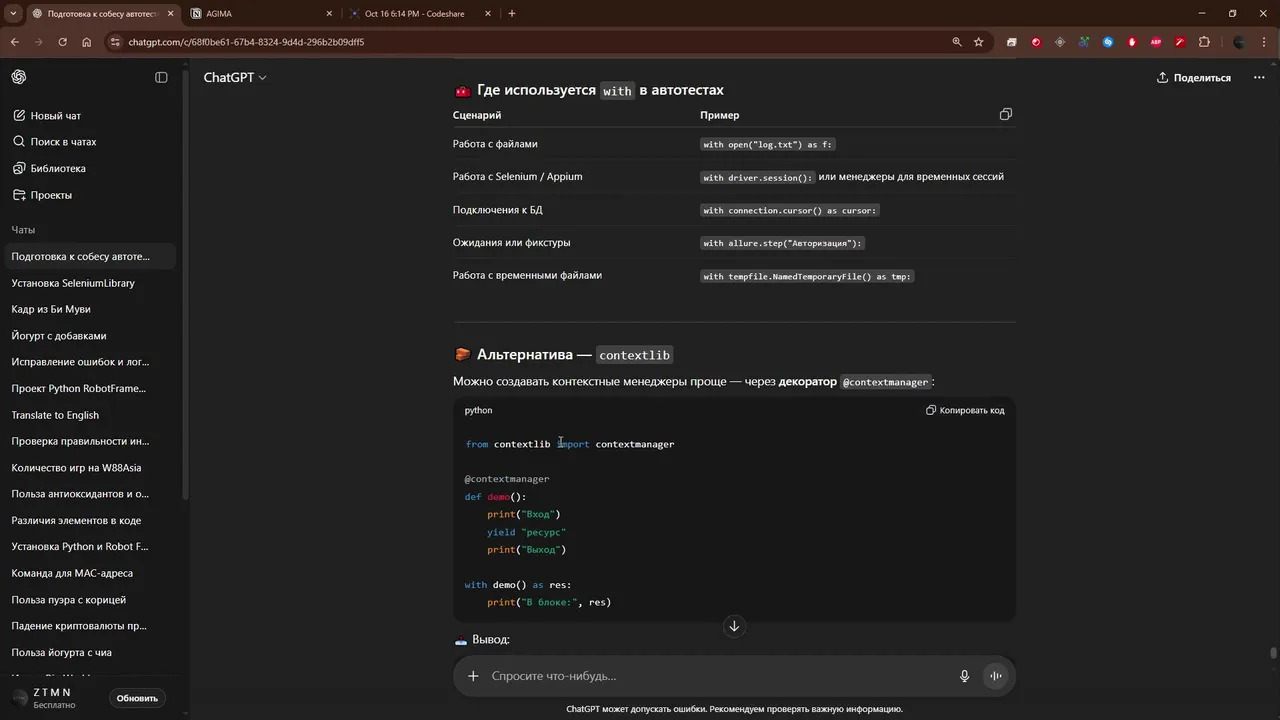Close the Codeshare tab
The height and width of the screenshot is (720, 1280).
pyautogui.click(x=488, y=14)
